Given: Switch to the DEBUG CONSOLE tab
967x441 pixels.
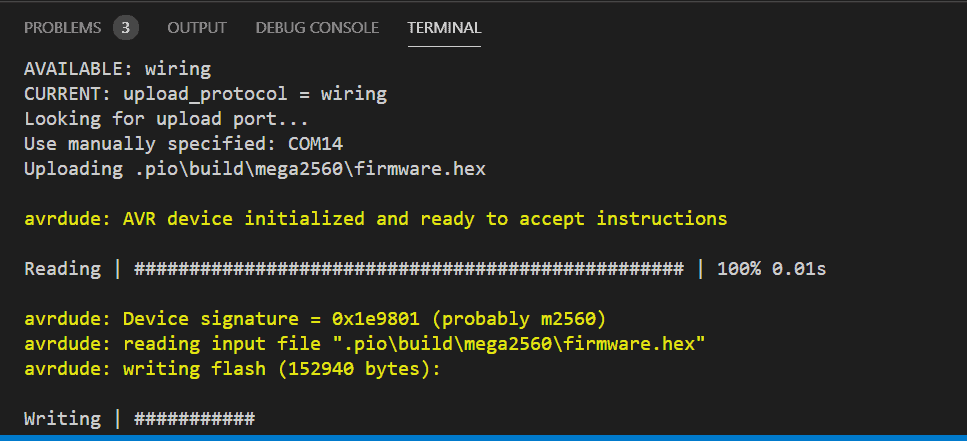Looking at the screenshot, I should pyautogui.click(x=317, y=27).
